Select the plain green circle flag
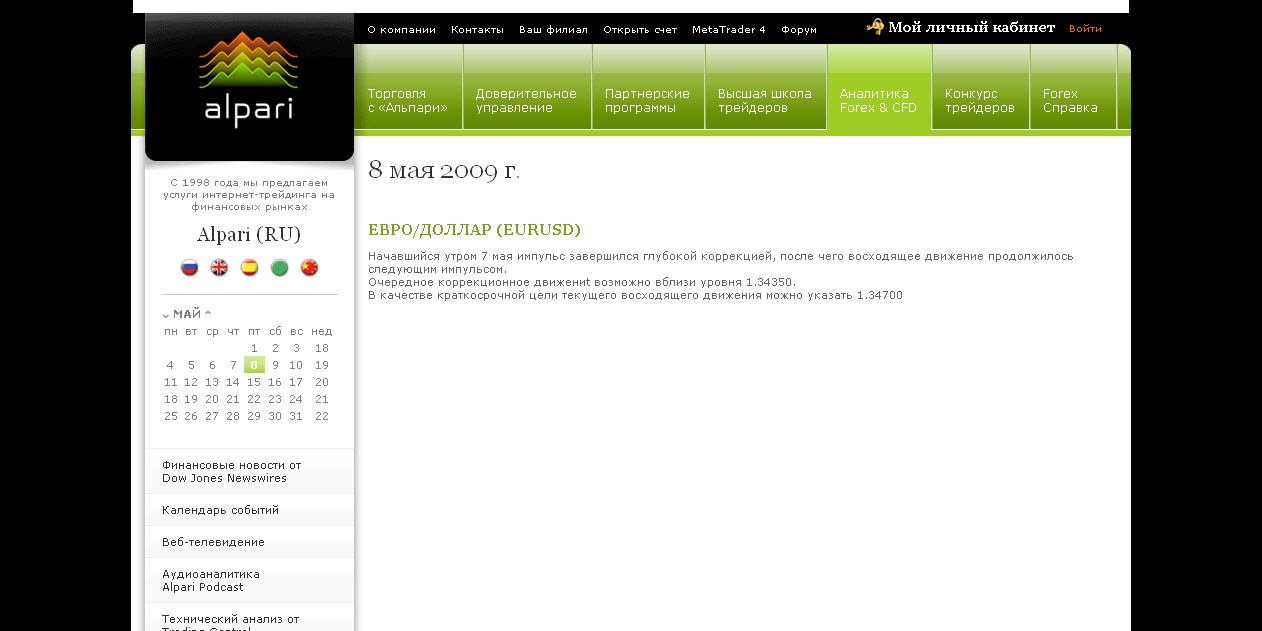1262x631 pixels. 280,267
